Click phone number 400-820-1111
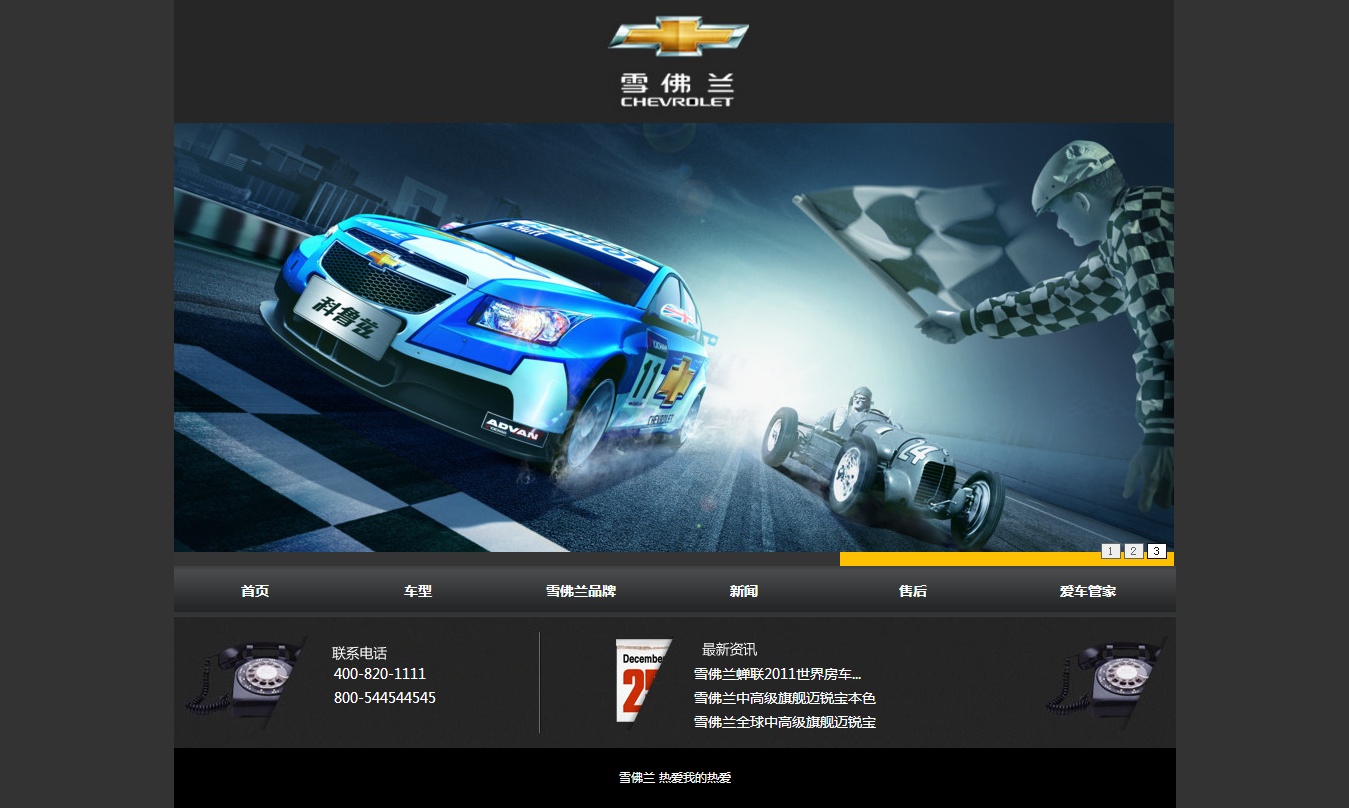The height and width of the screenshot is (808, 1349). click(380, 674)
